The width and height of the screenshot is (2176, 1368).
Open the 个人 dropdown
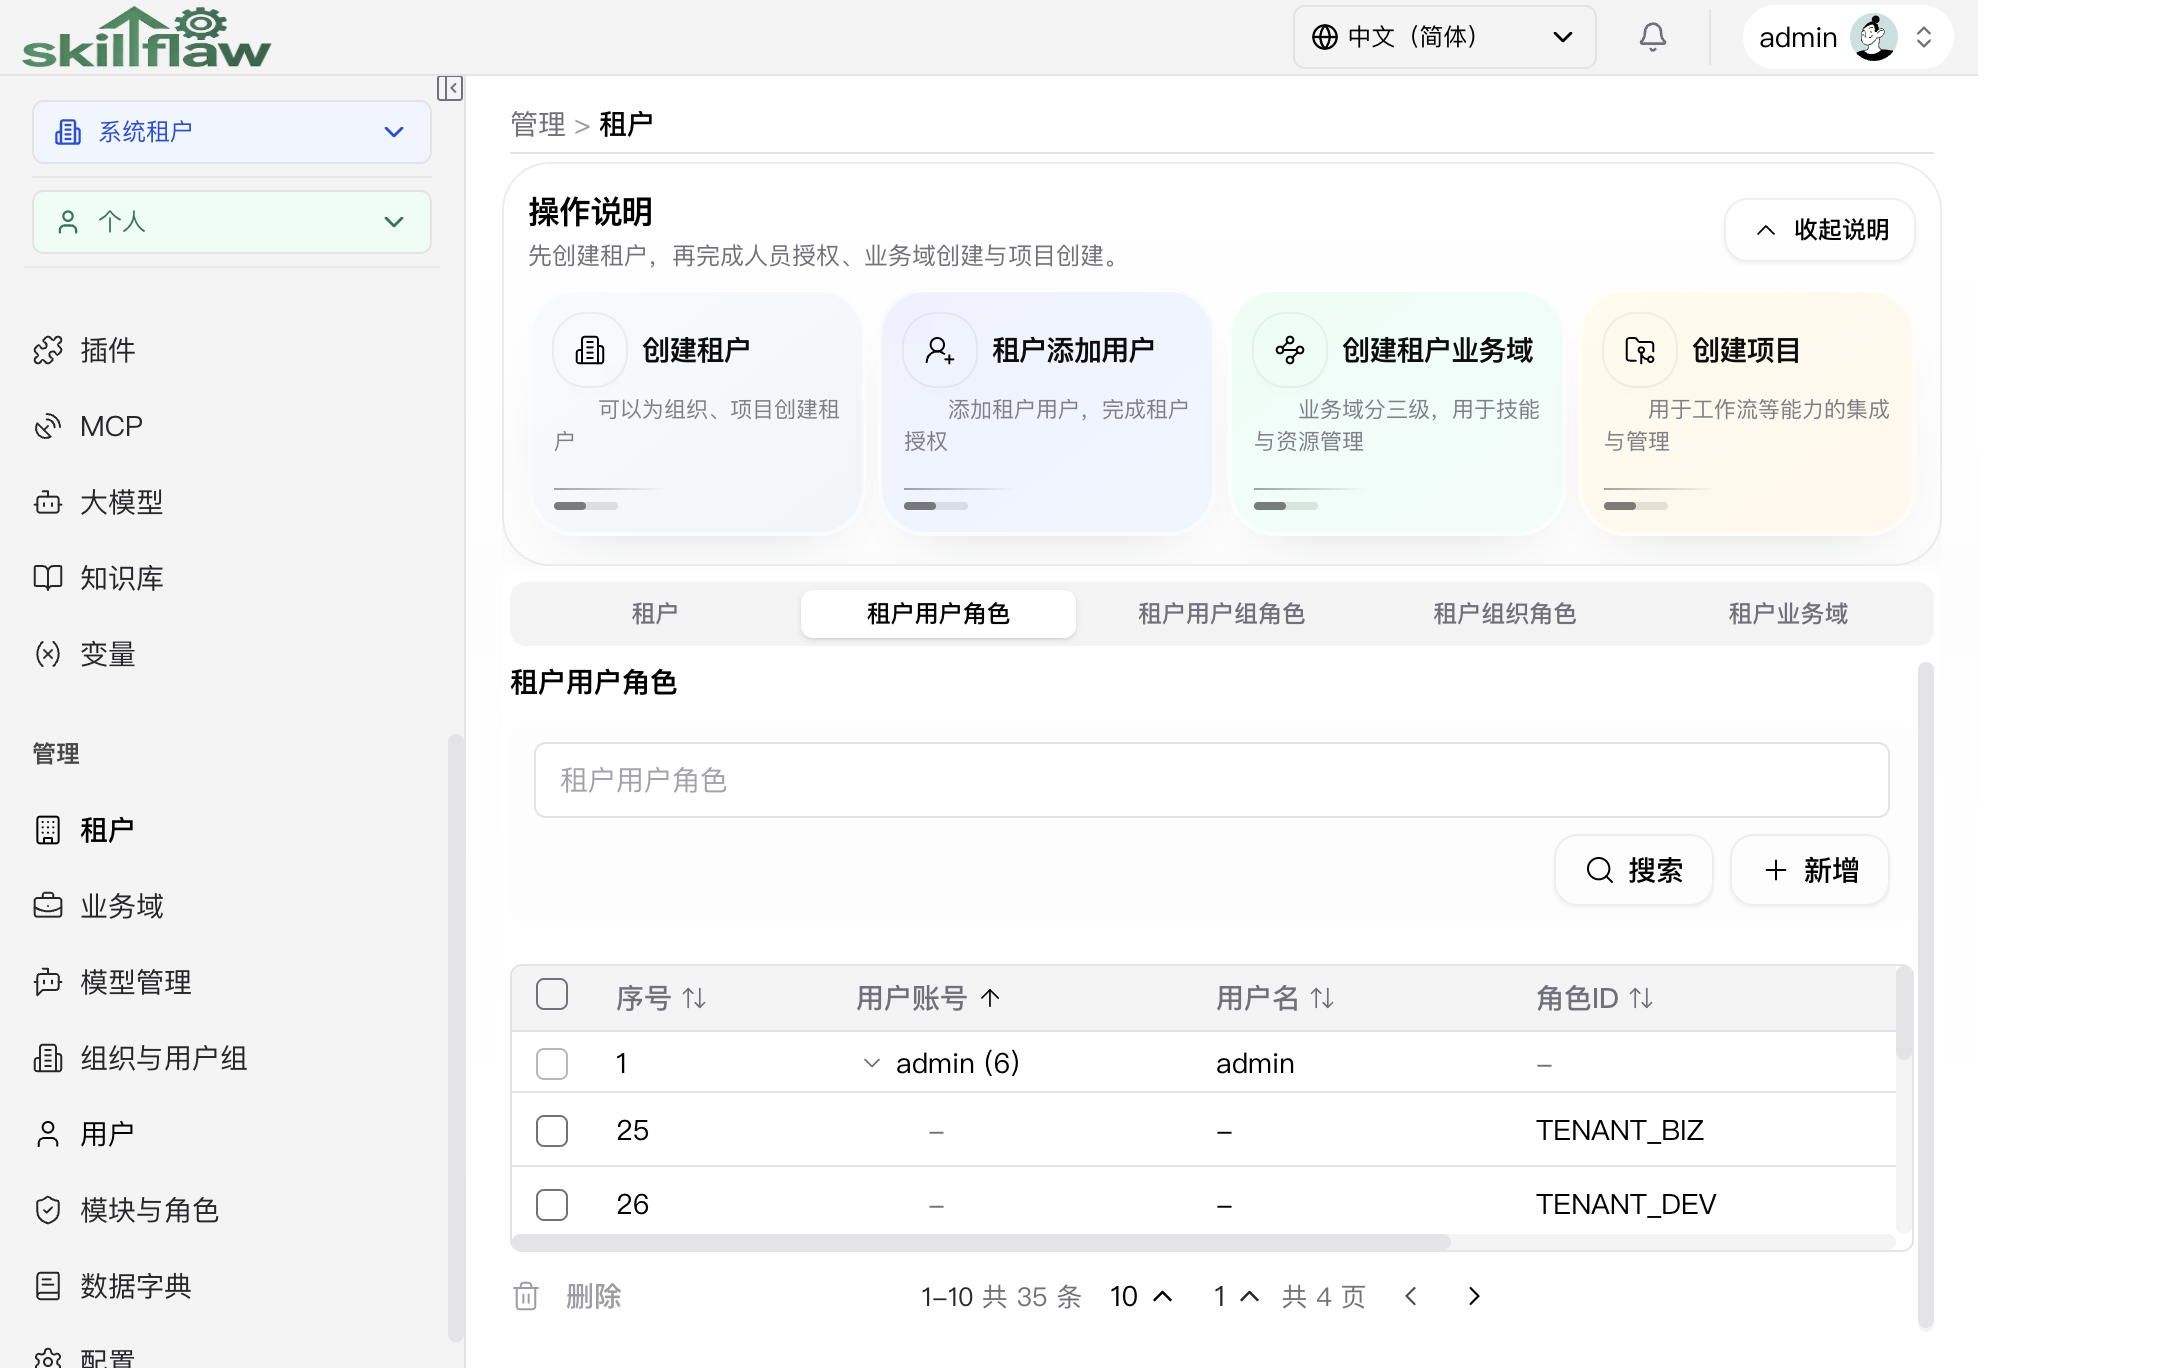[x=232, y=222]
